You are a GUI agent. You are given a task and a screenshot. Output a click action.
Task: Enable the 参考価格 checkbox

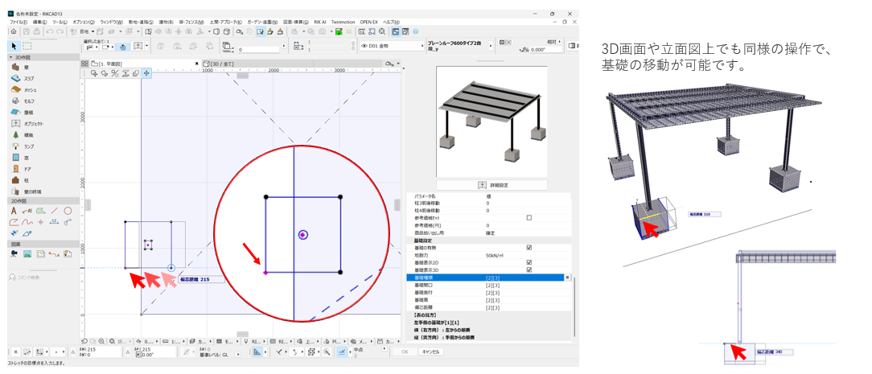[x=529, y=218]
